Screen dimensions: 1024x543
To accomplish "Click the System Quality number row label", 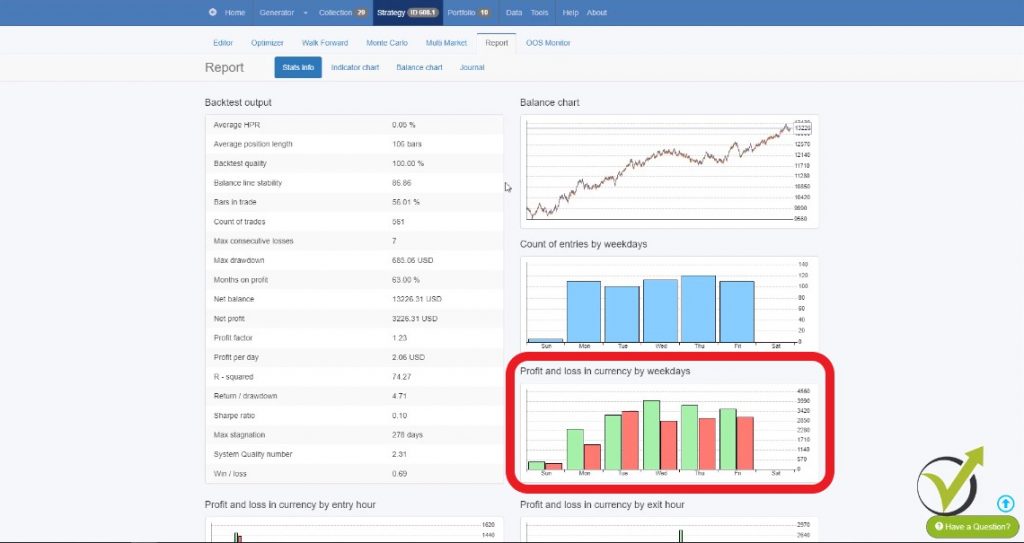I will [x=253, y=454].
